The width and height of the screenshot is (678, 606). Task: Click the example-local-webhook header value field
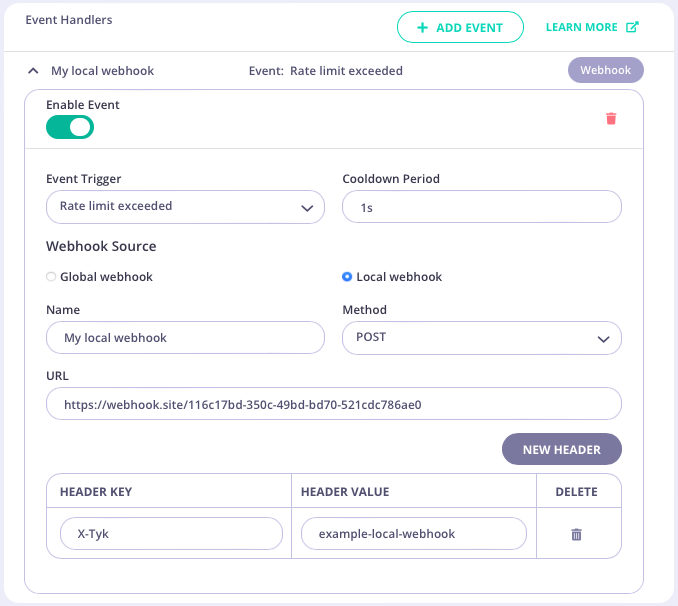point(413,534)
